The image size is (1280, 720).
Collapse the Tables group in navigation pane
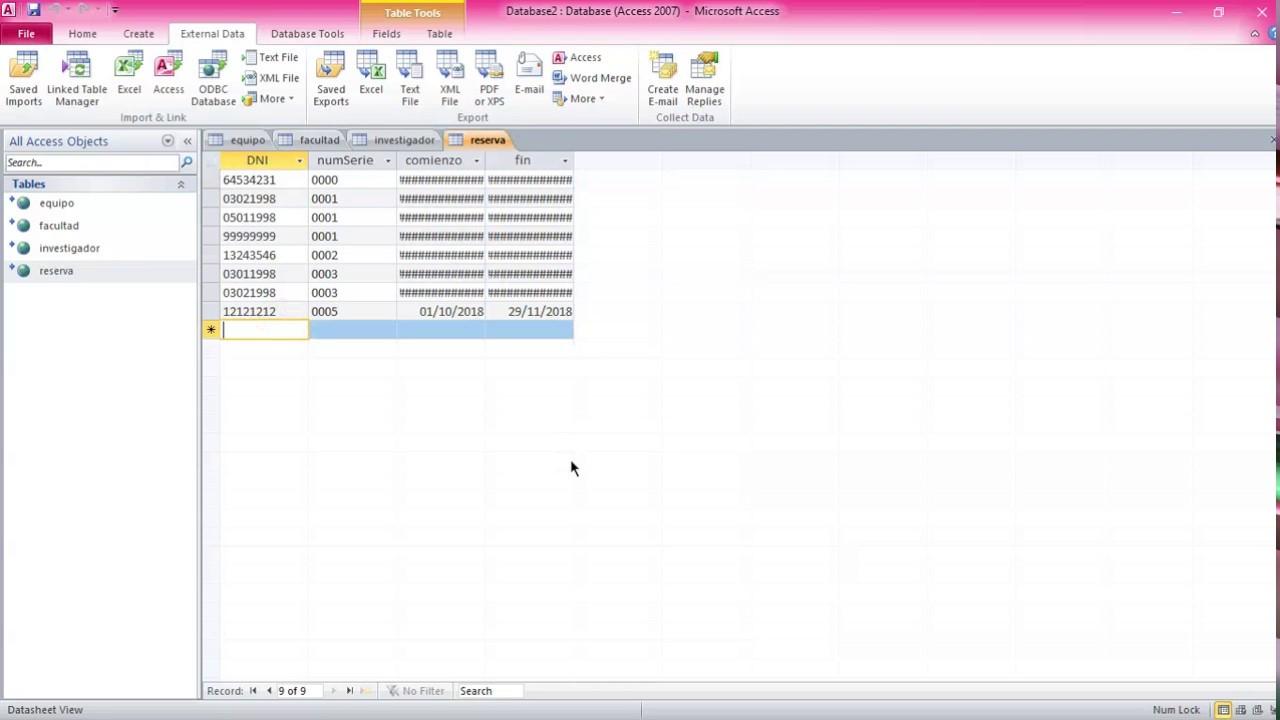tap(181, 184)
